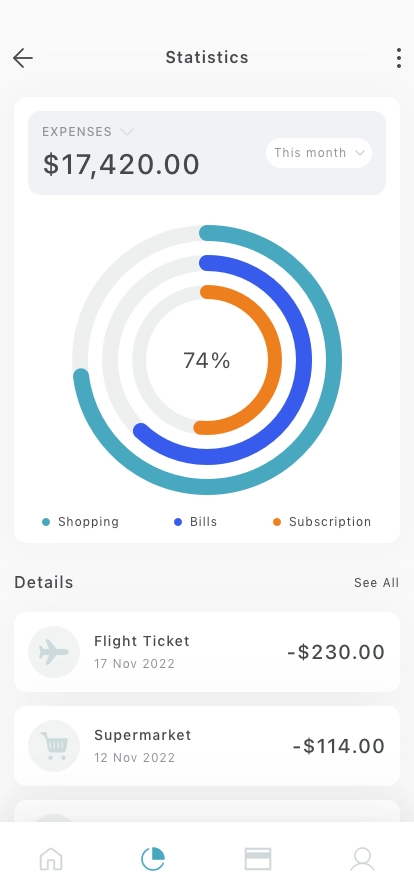Toggle the Shopping legend item
This screenshot has height=896, width=414.
pos(81,522)
